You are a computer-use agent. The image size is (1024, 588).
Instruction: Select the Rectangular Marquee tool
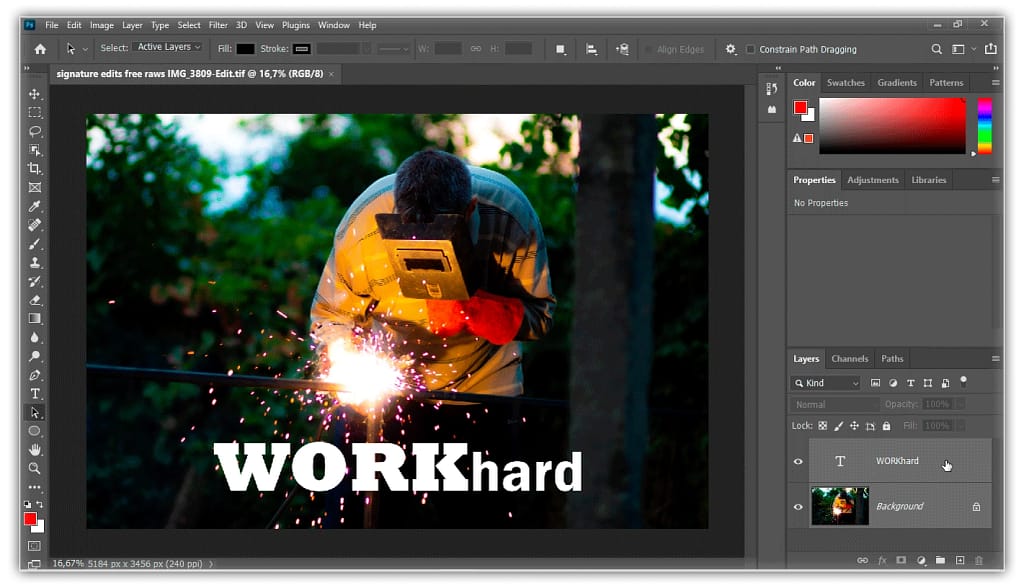click(35, 112)
